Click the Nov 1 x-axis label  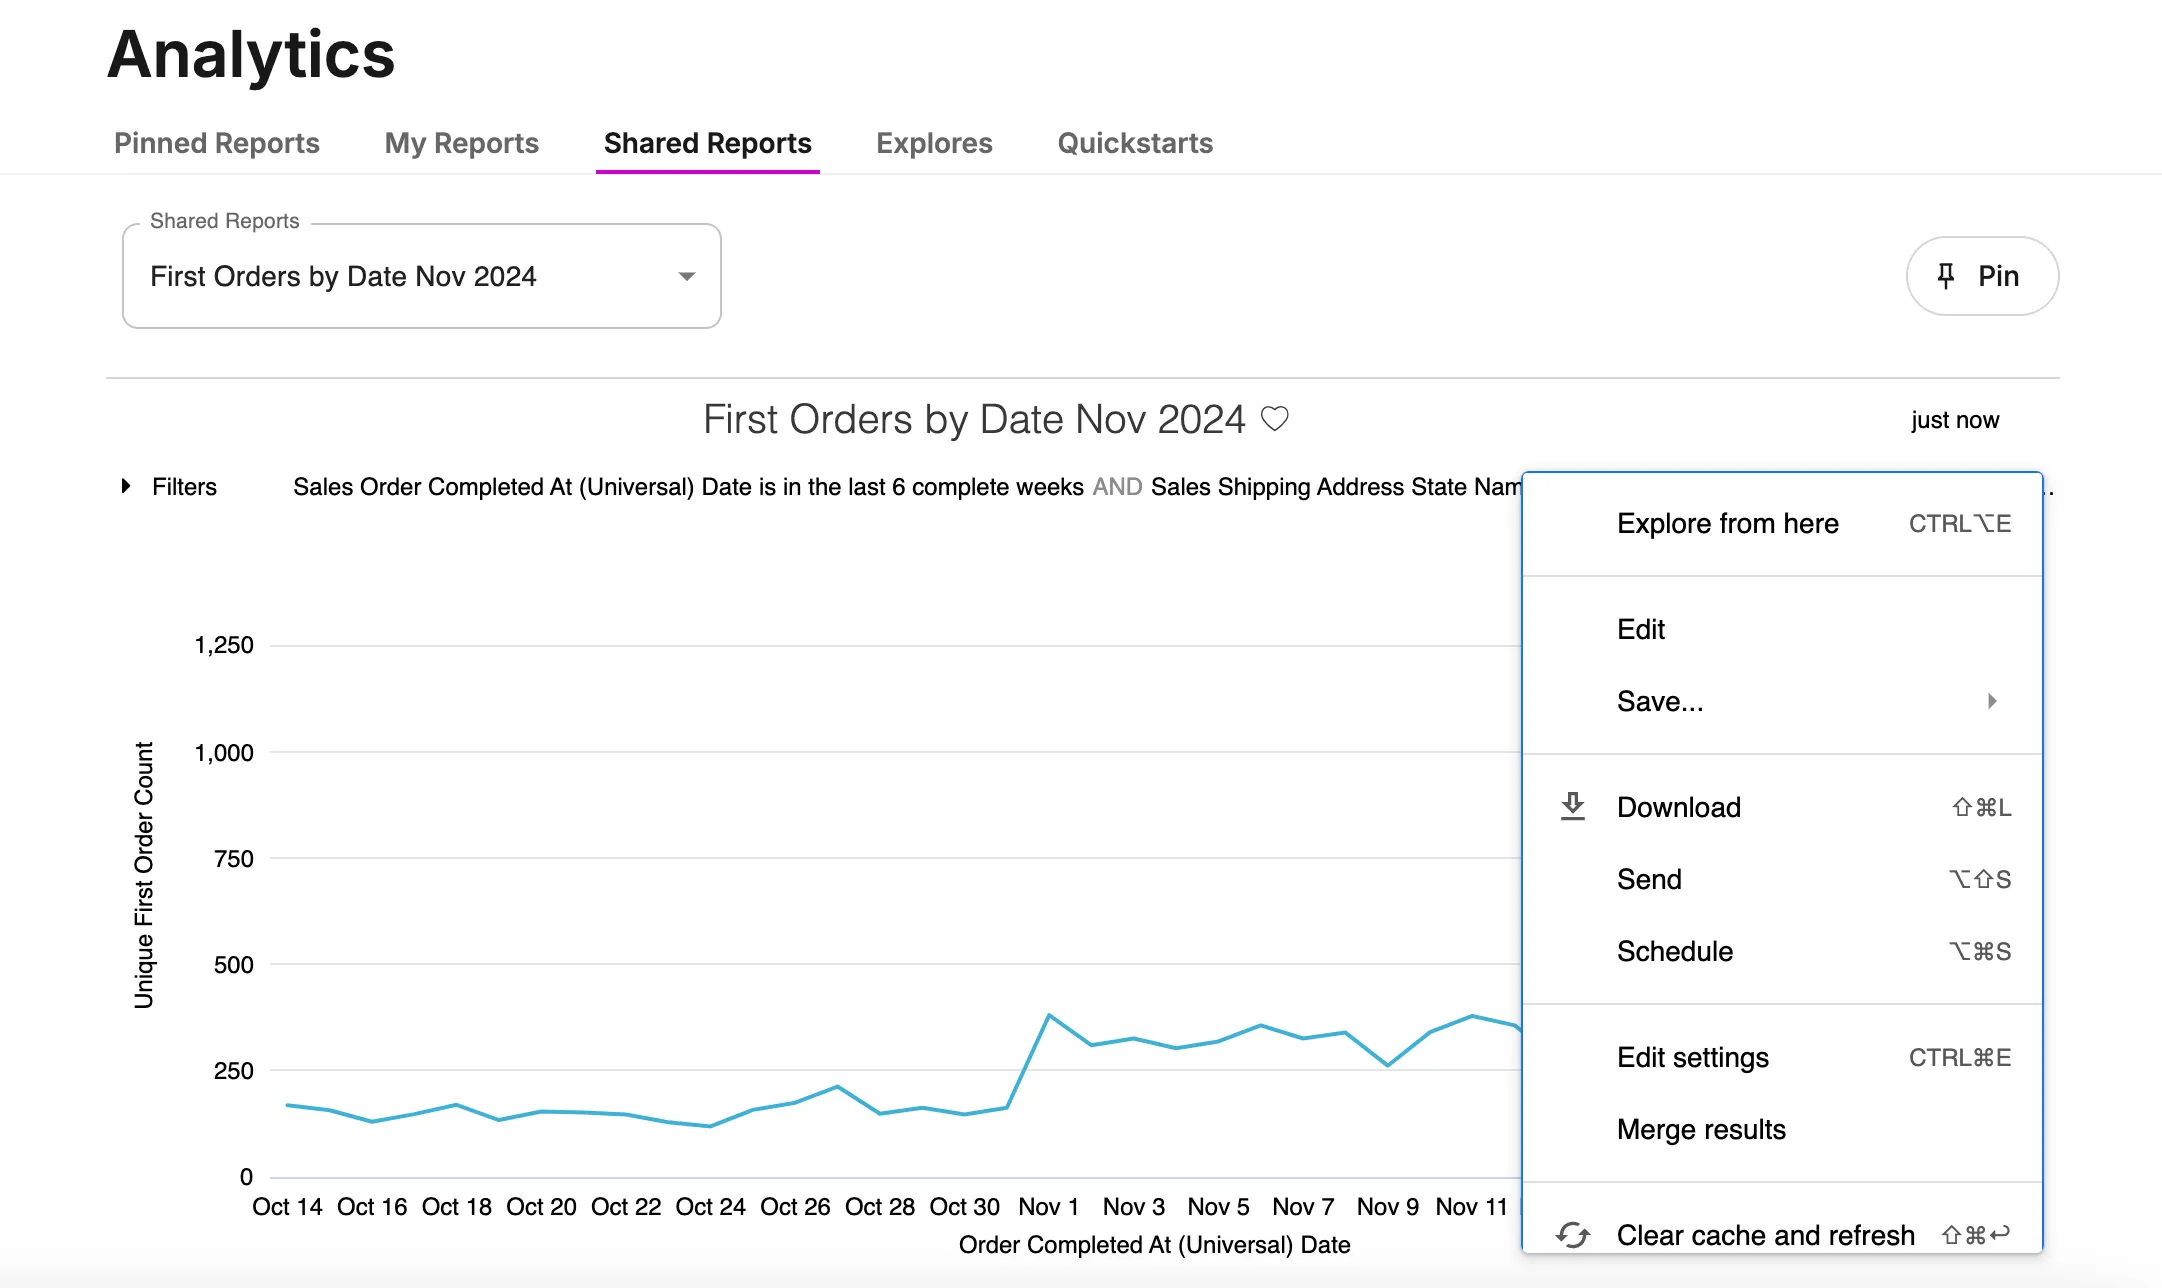point(1048,1207)
